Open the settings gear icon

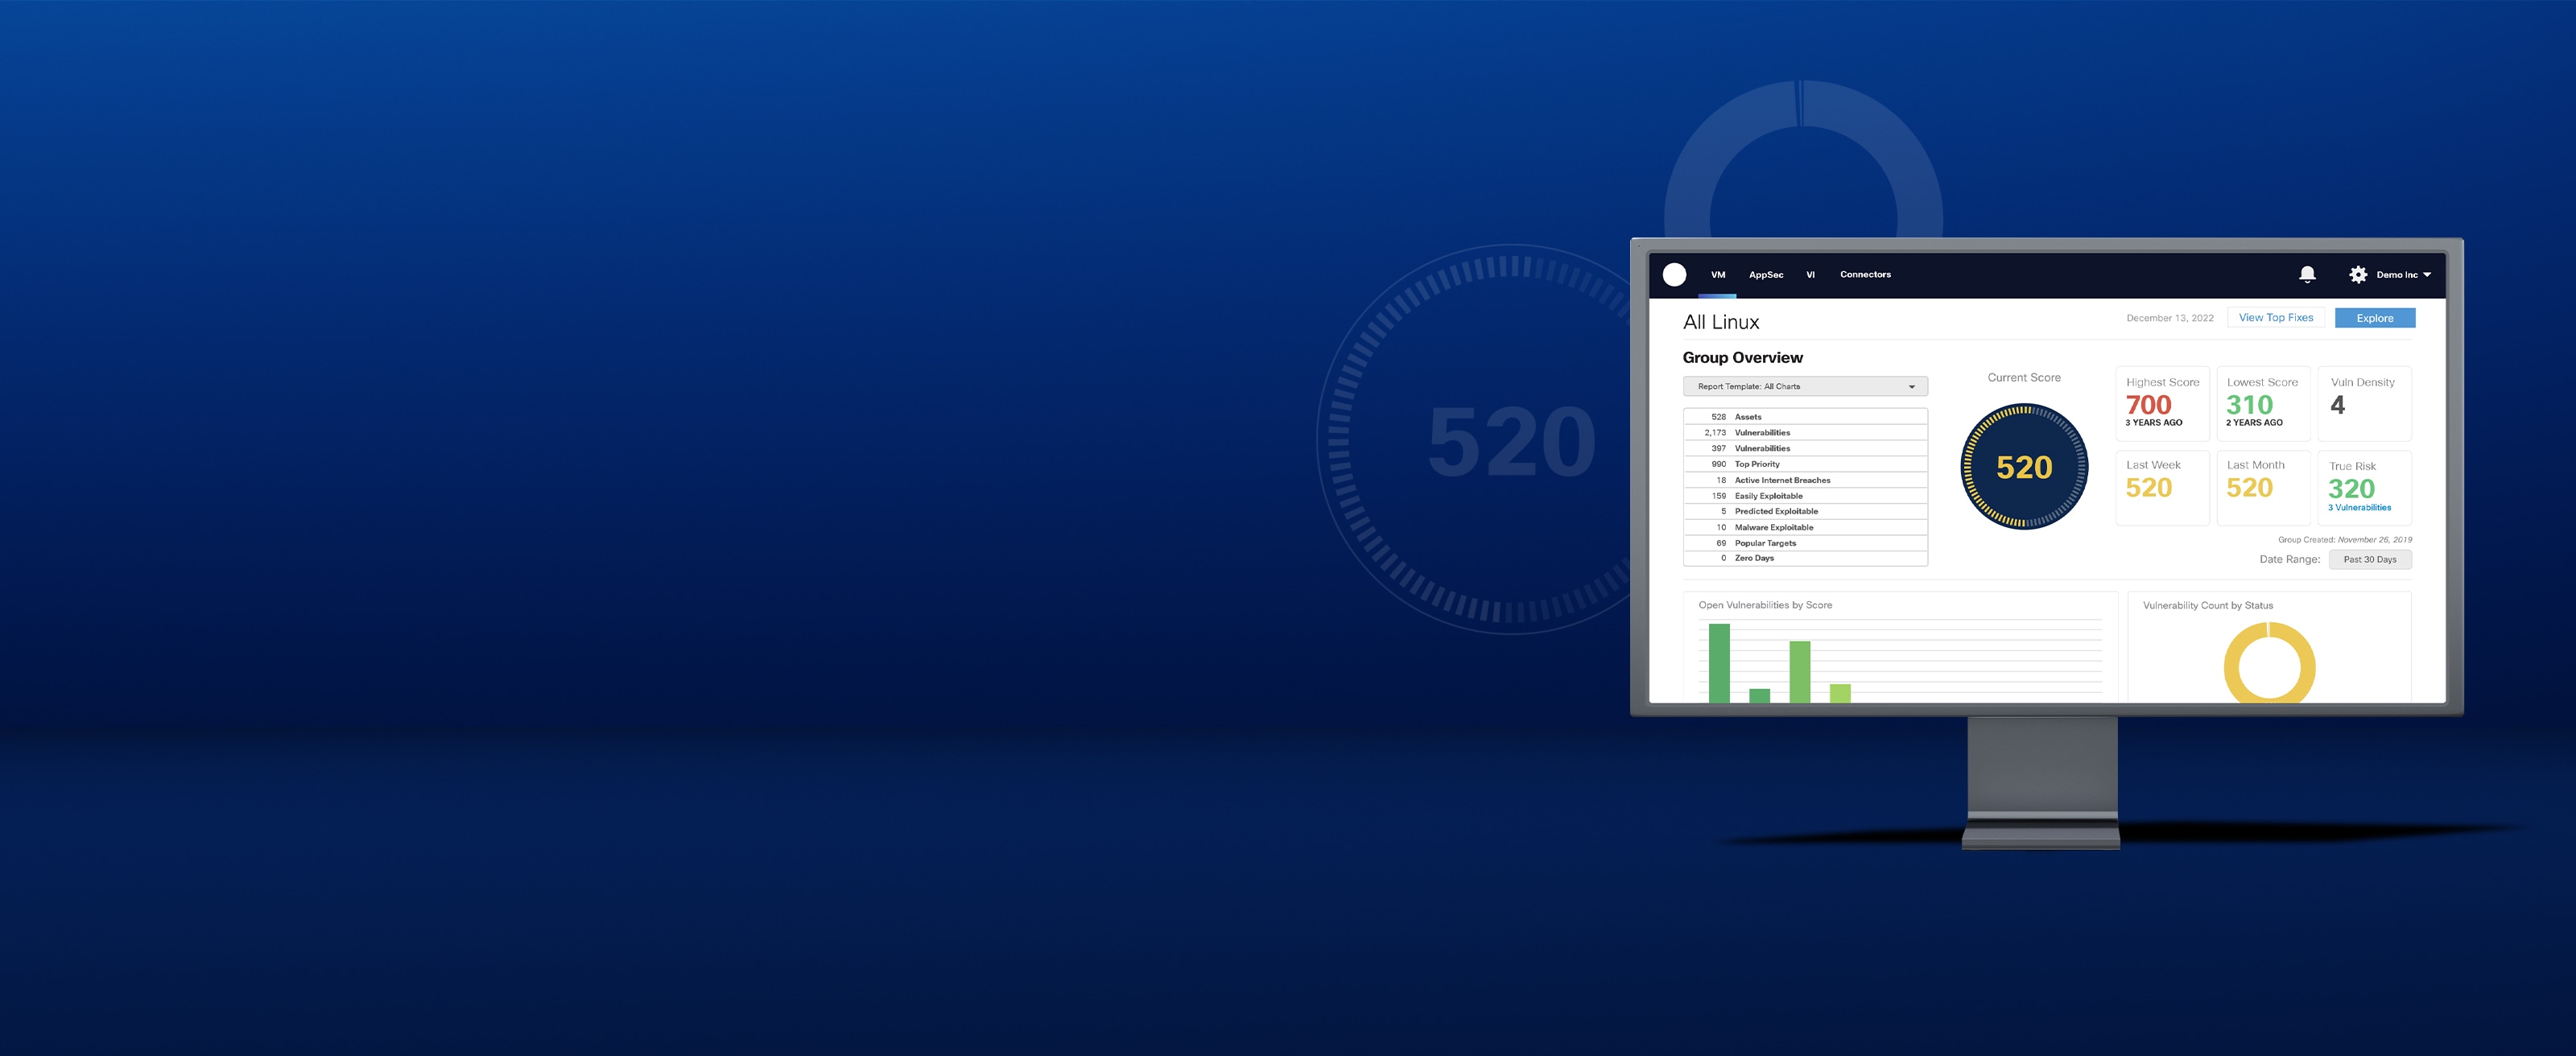coord(2352,274)
